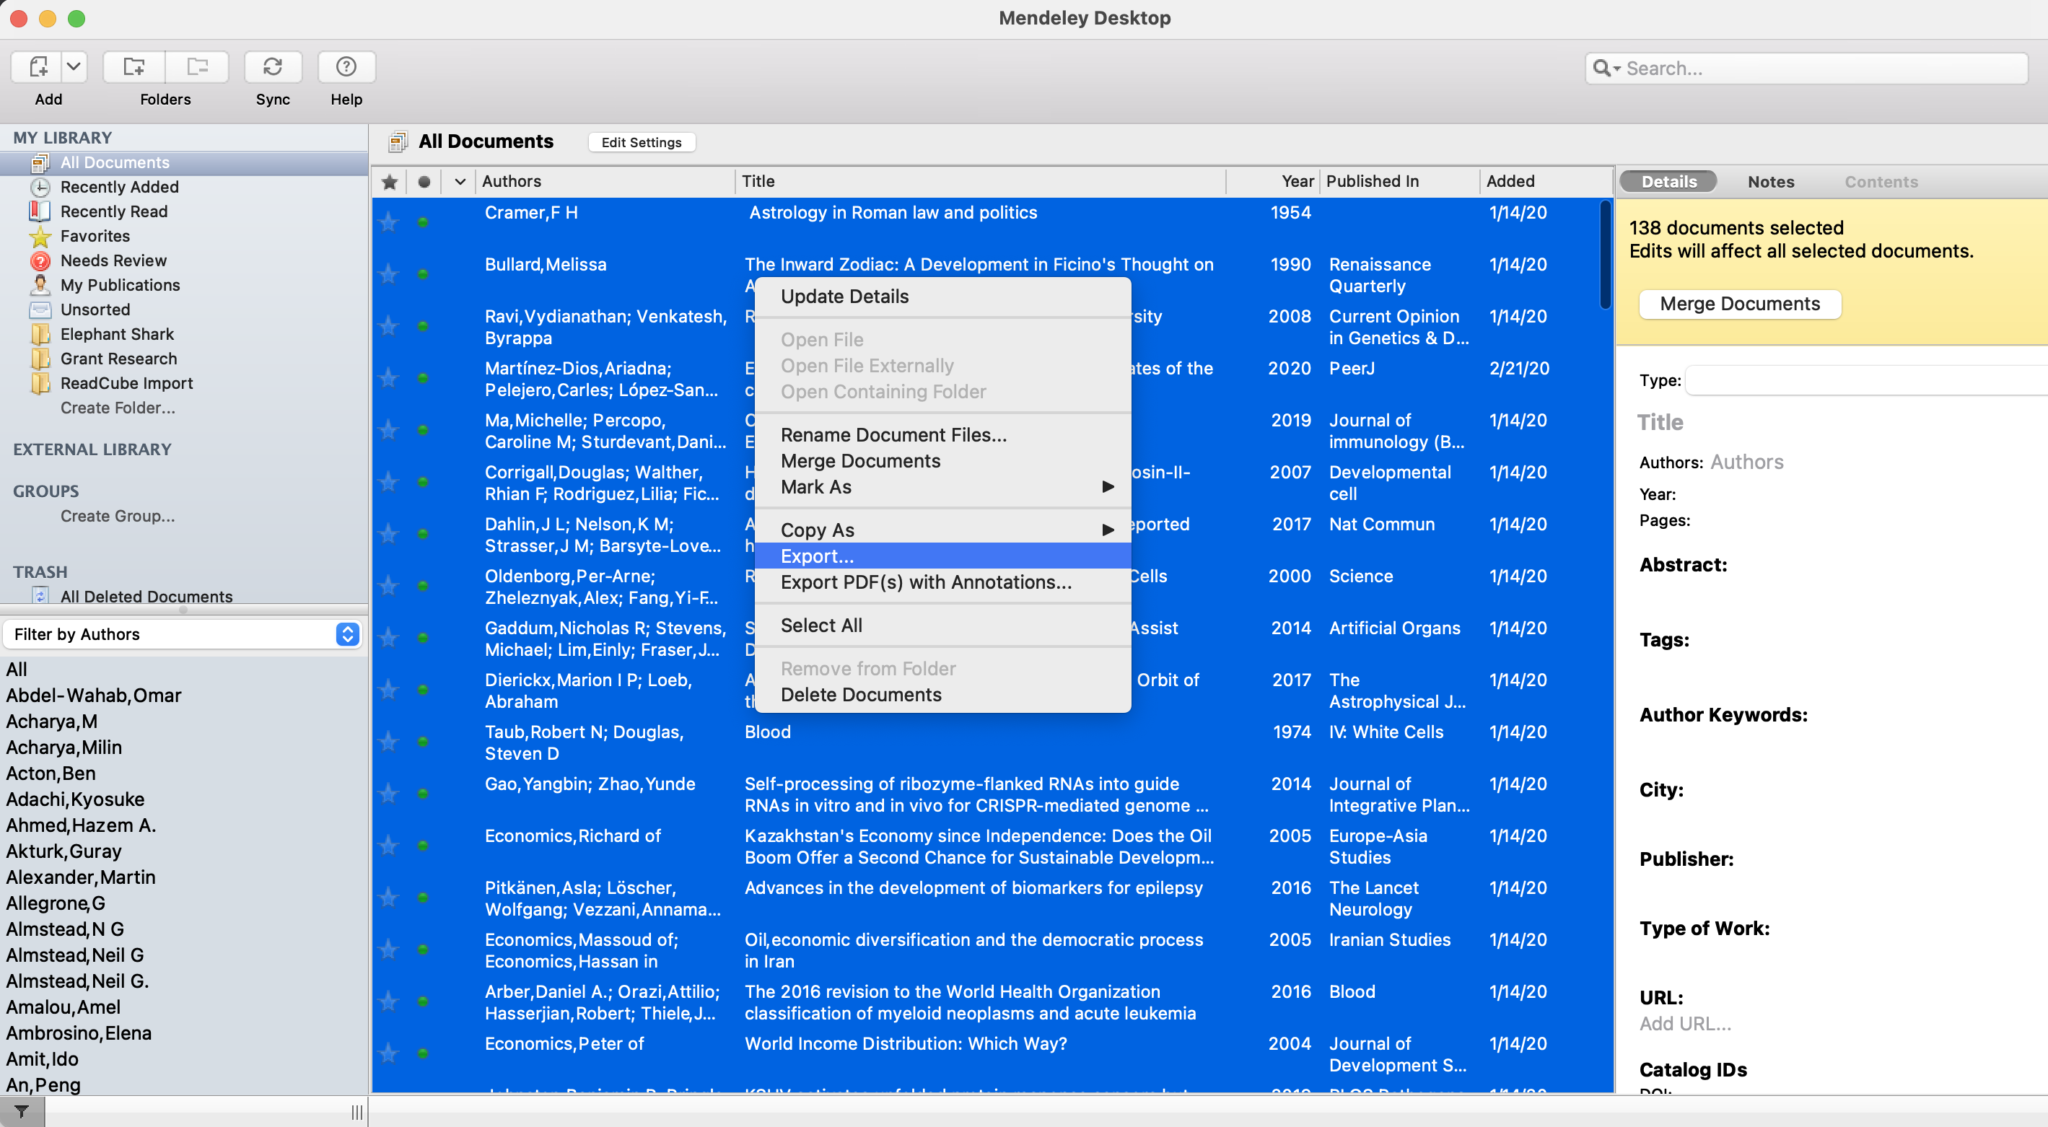Toggle read status dot for Taub's Blood paper
Screen dimensions: 2048x1127
[424, 741]
